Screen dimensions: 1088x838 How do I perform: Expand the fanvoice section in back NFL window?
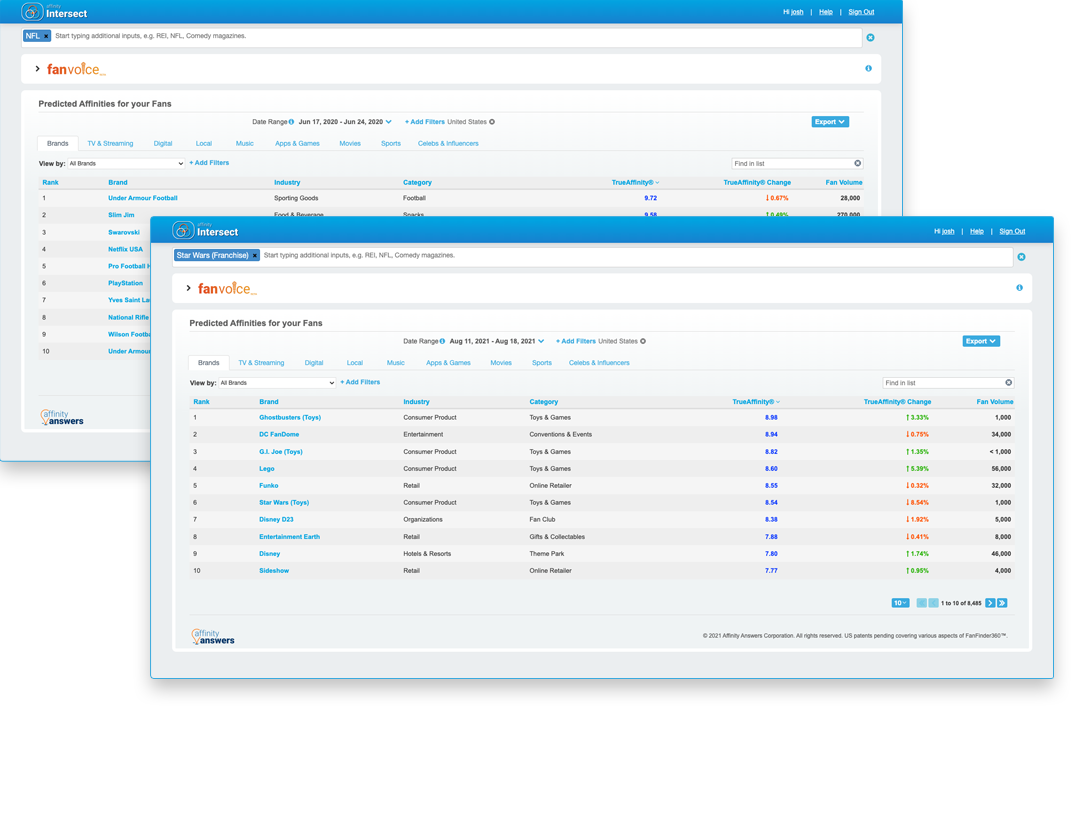tap(37, 69)
